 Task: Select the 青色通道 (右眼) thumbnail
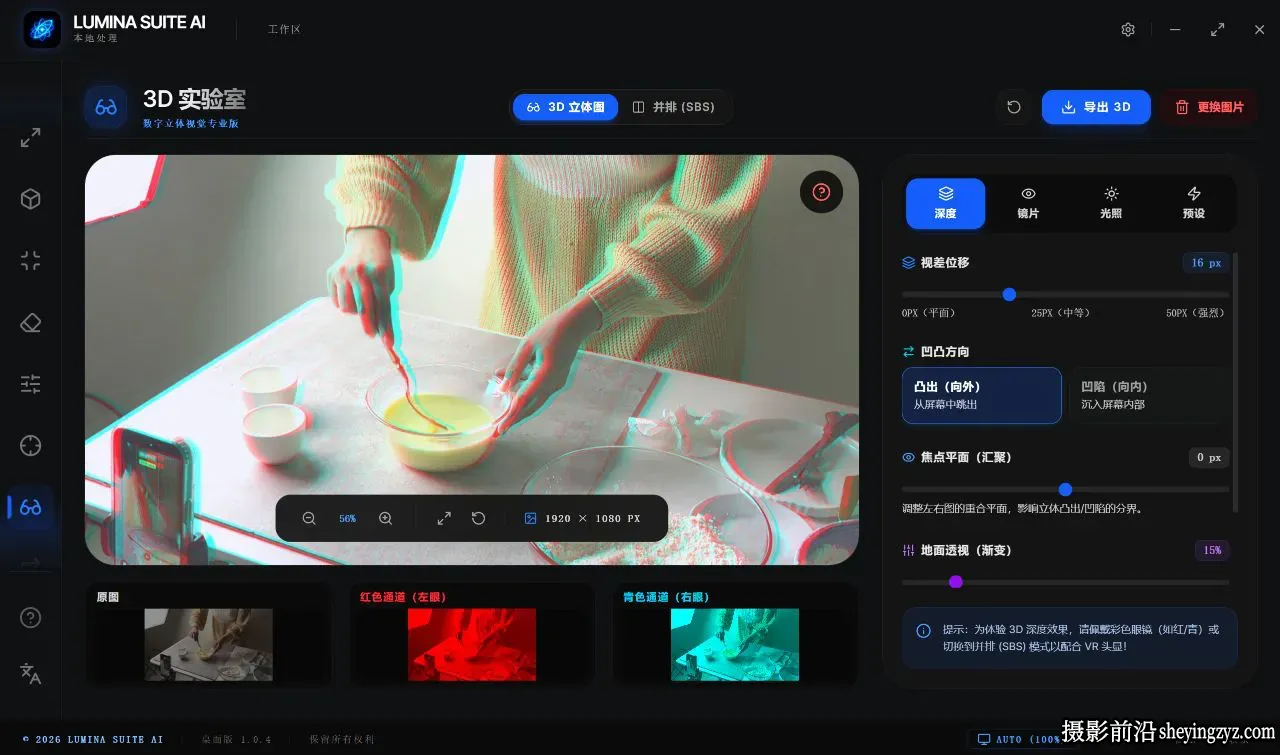coord(735,634)
